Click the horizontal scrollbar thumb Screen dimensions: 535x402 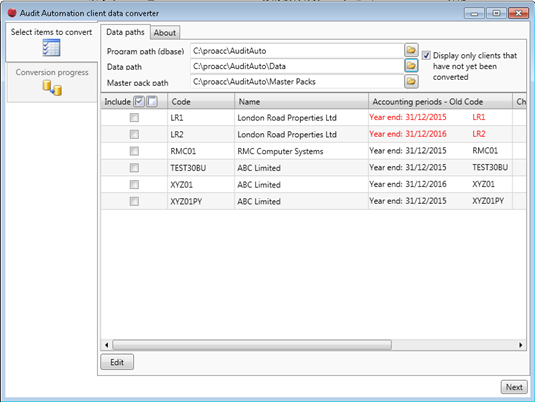coord(252,345)
